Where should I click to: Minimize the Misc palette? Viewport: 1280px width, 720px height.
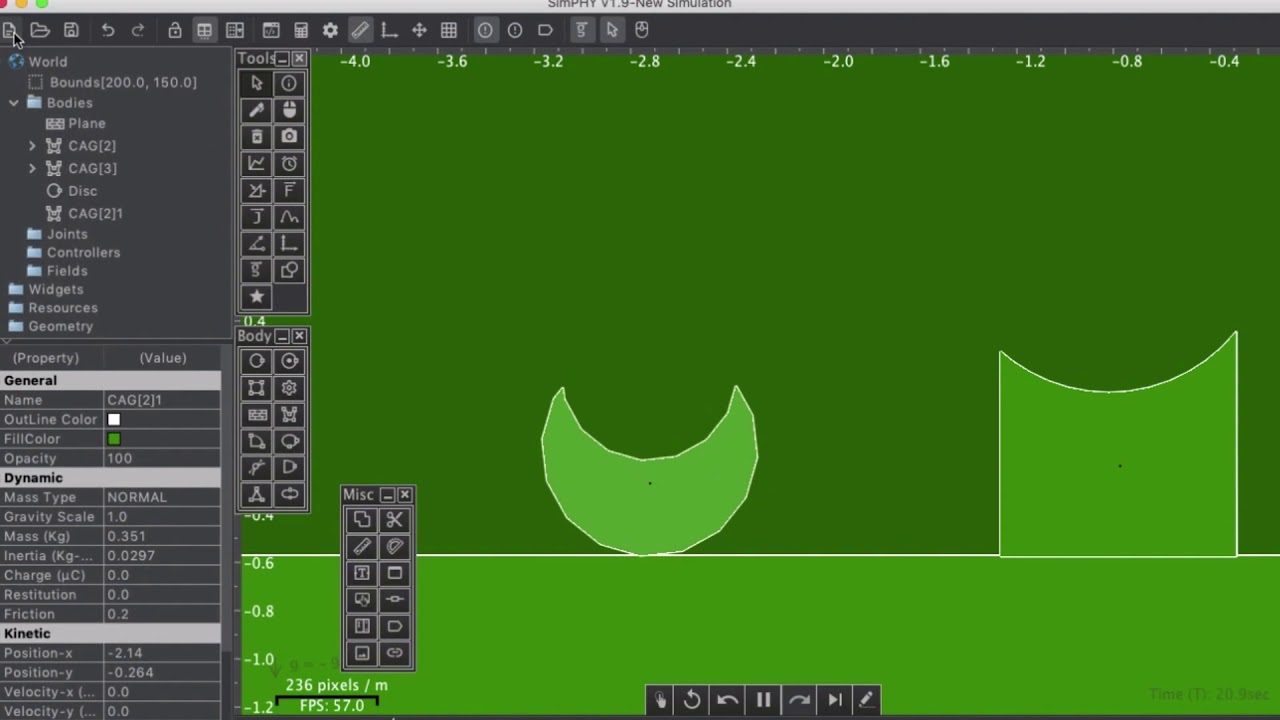[387, 495]
